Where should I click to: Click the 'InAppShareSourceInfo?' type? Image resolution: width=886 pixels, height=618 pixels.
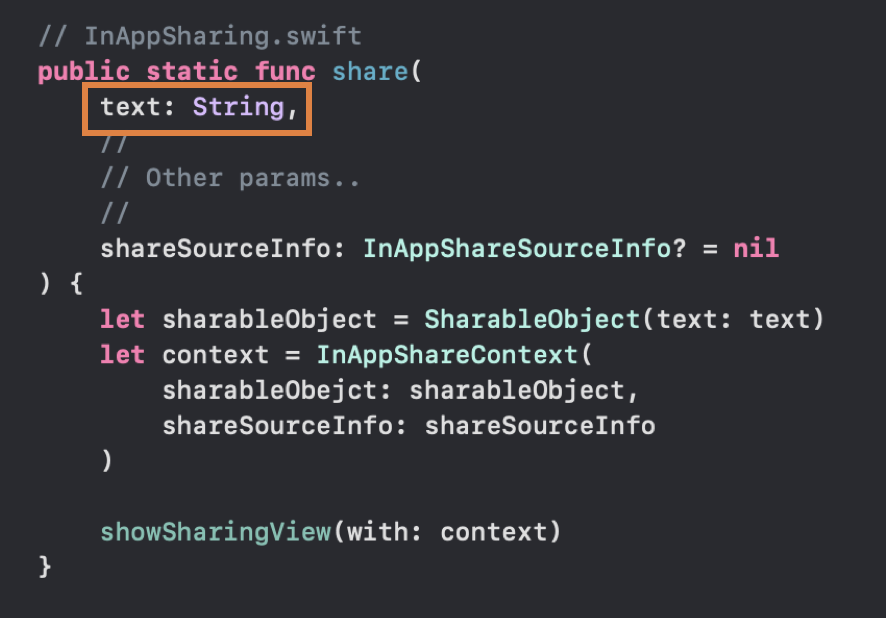524,249
